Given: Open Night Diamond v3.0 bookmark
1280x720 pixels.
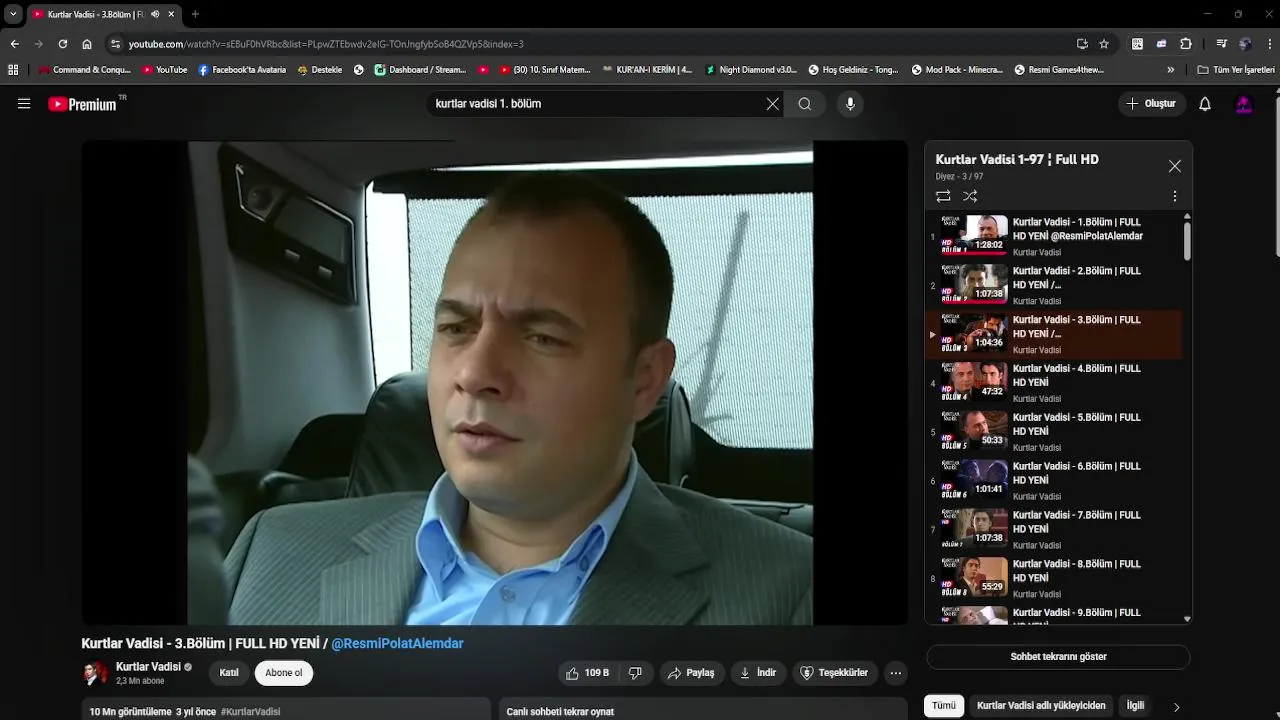Looking at the screenshot, I should point(751,70).
